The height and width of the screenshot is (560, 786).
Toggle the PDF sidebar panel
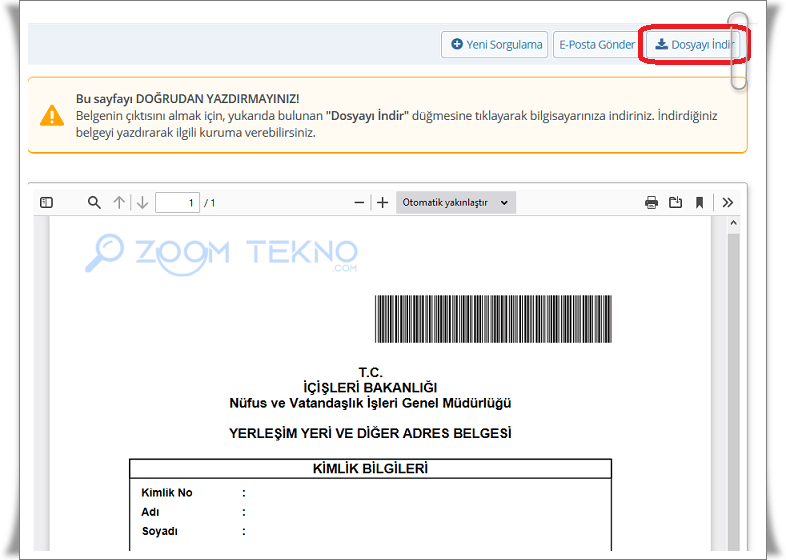click(x=46, y=203)
